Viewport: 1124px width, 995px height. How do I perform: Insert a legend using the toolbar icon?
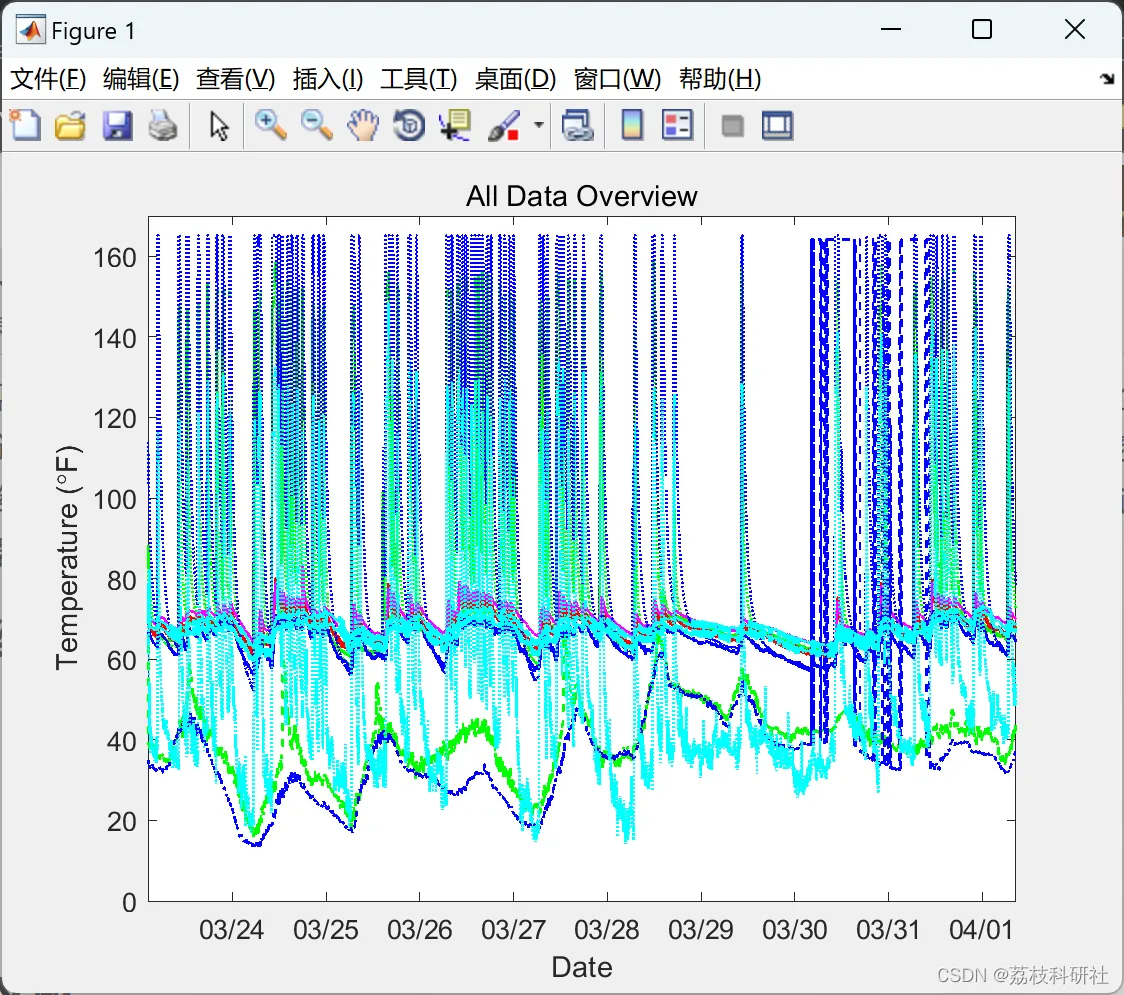pyautogui.click(x=677, y=126)
